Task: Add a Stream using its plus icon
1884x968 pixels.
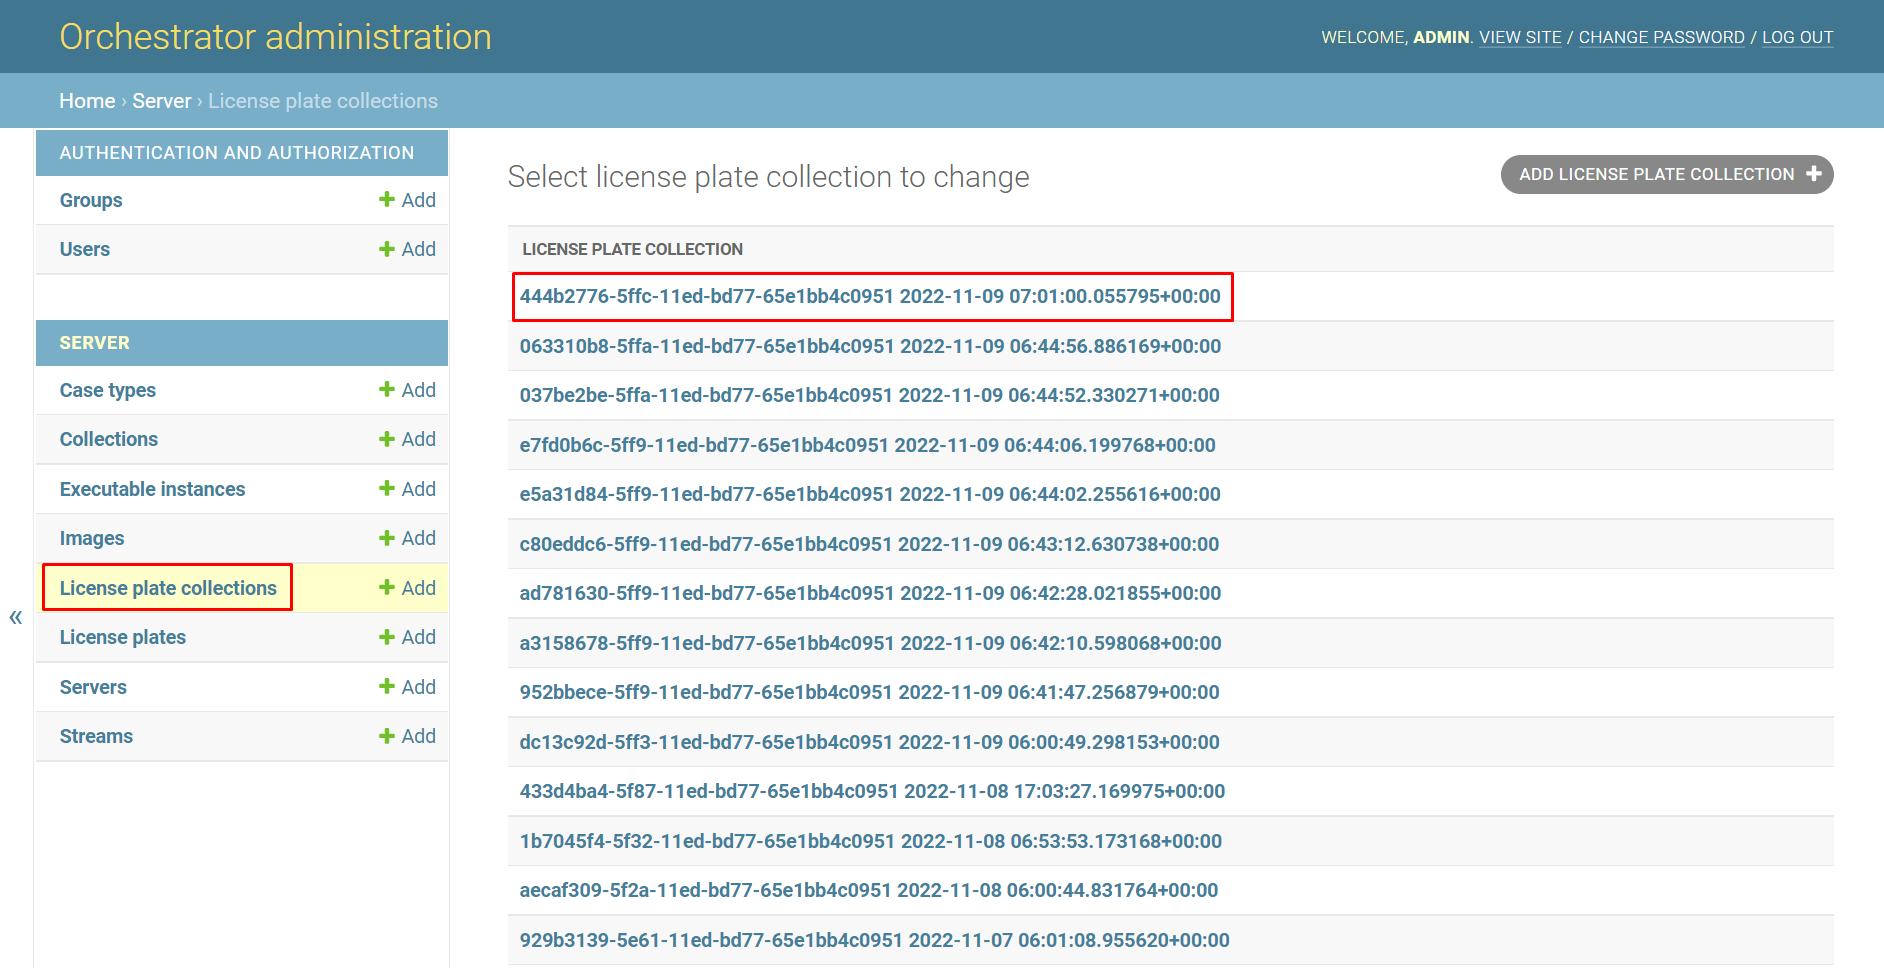Action: coord(387,736)
